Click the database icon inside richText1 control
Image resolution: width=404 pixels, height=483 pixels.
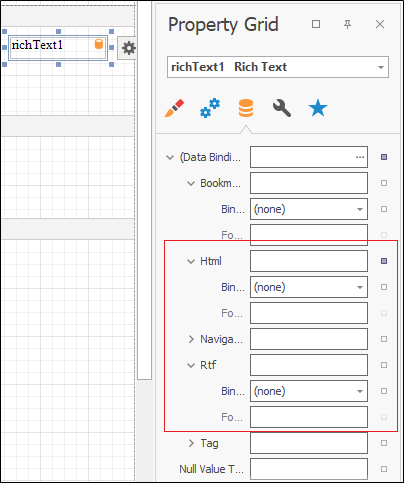tap(99, 44)
